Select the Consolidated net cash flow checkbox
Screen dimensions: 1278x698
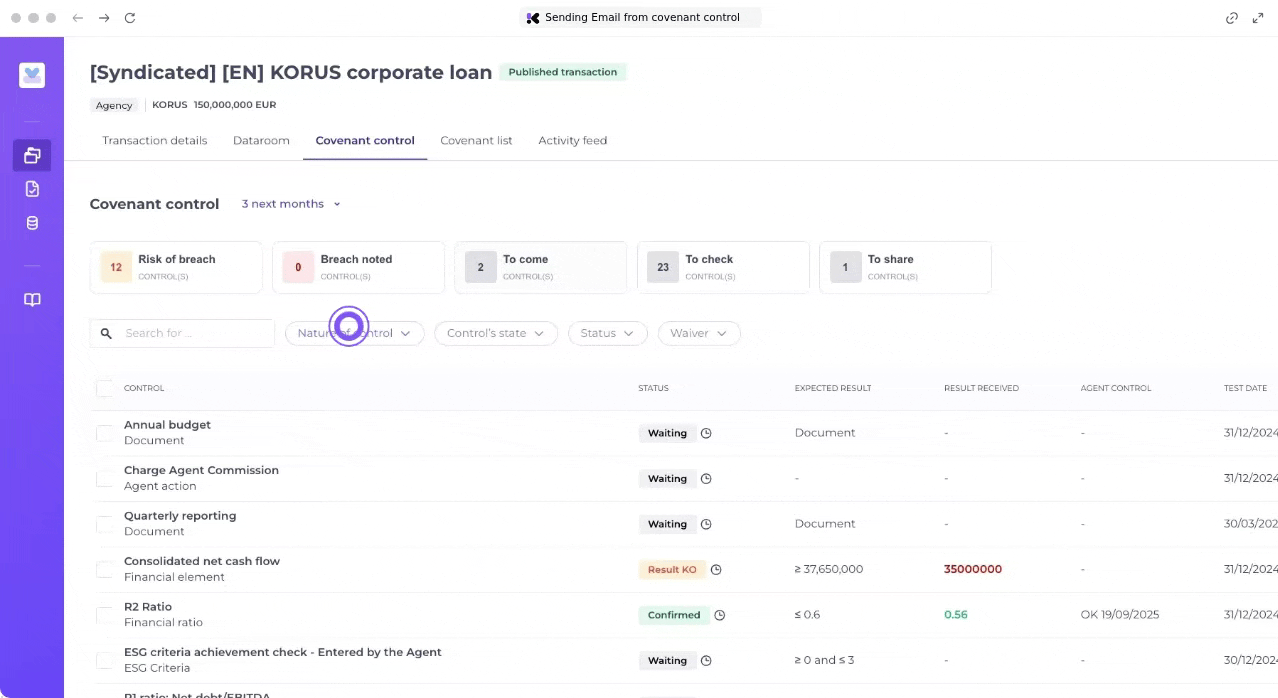104,569
